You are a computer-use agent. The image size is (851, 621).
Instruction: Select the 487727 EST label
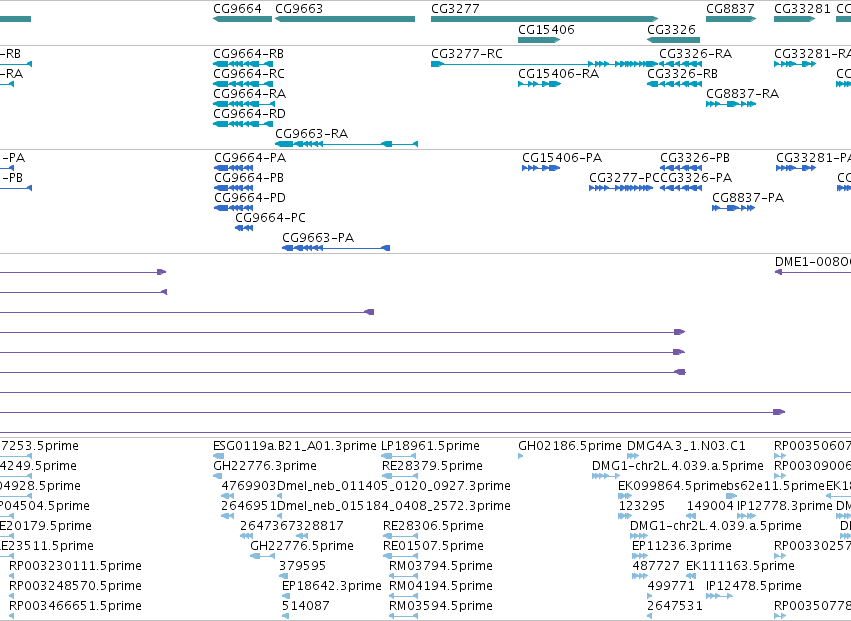(x=656, y=566)
